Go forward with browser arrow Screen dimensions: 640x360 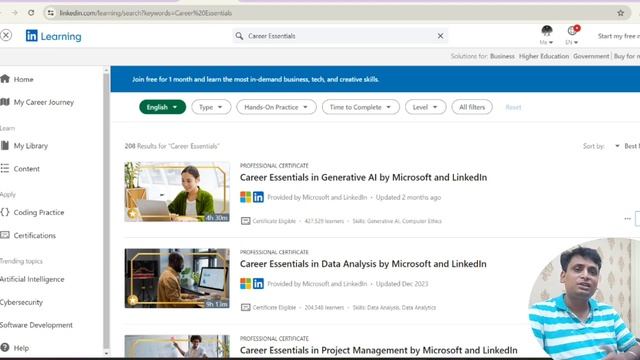(x=15, y=13)
